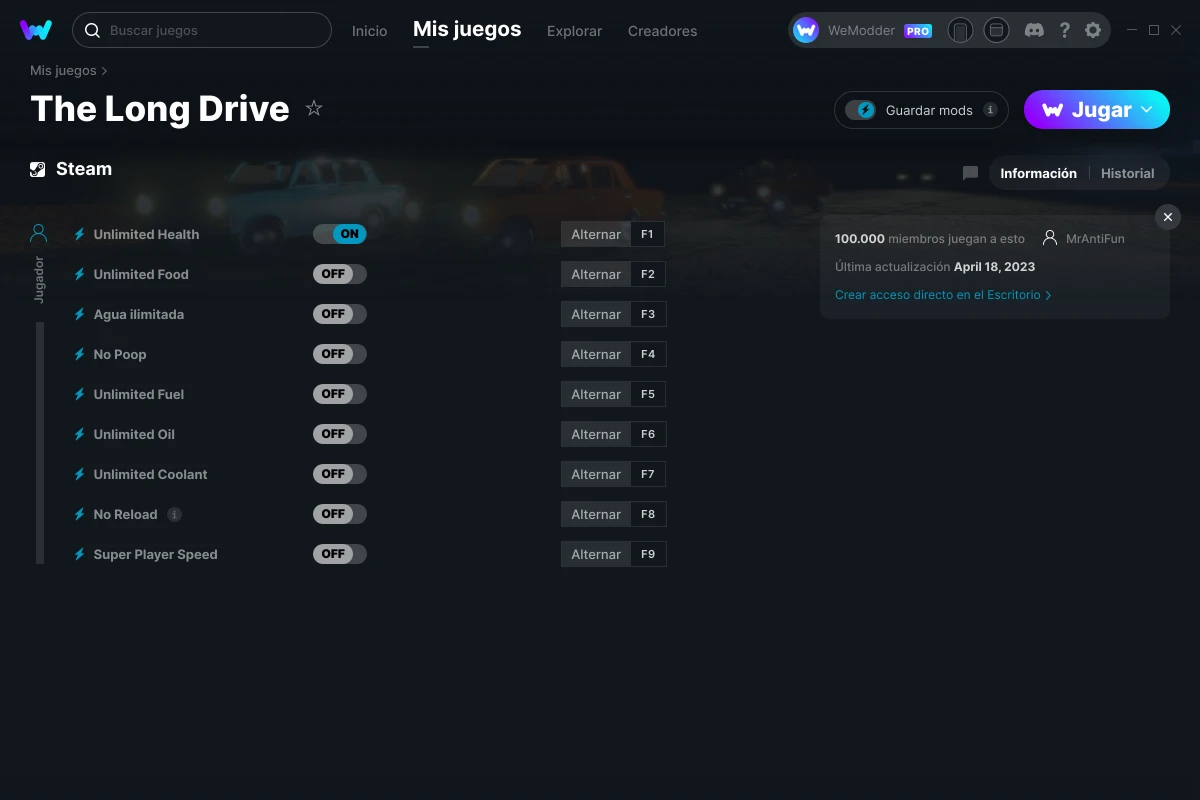Image resolution: width=1200 pixels, height=800 pixels.
Task: Click Crear acceso directo en el Escritorio
Action: [x=943, y=295]
